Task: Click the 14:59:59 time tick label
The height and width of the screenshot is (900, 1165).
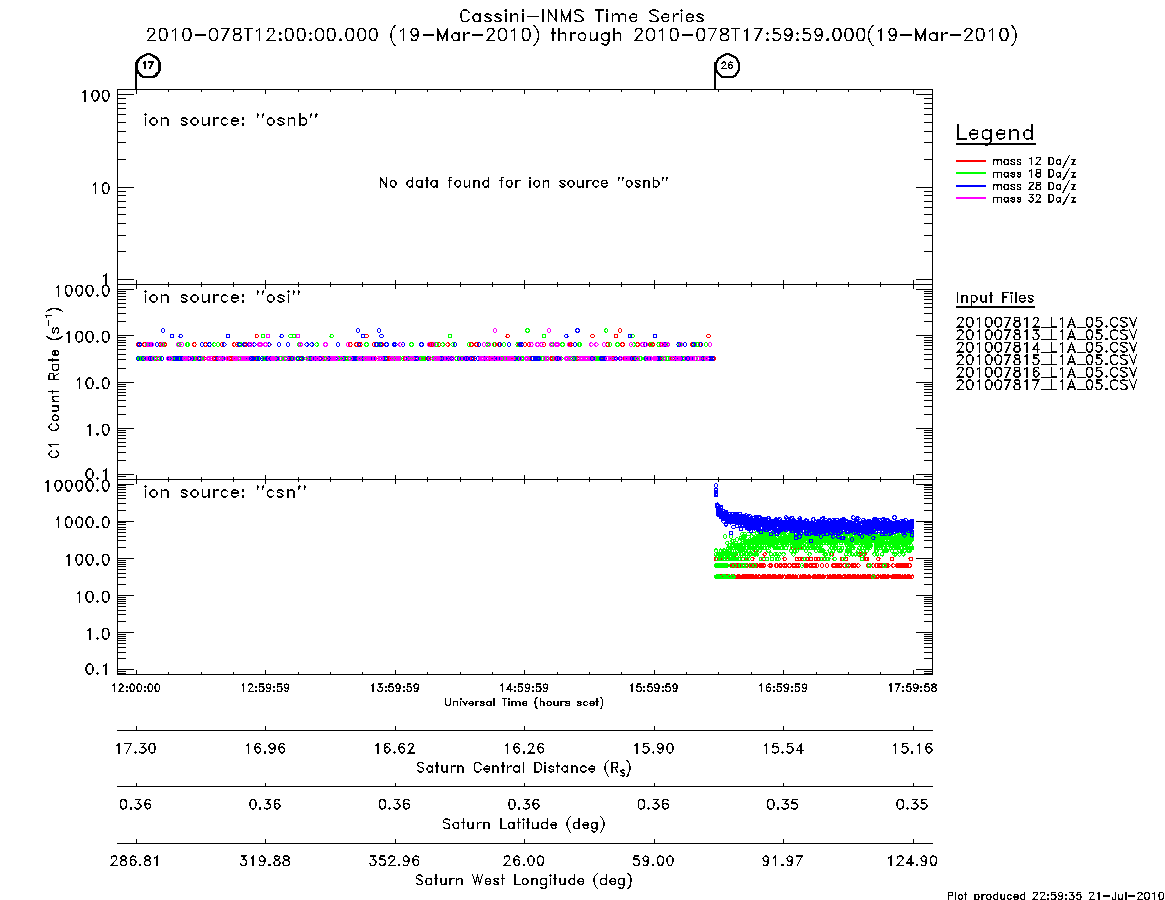Action: coord(524,688)
